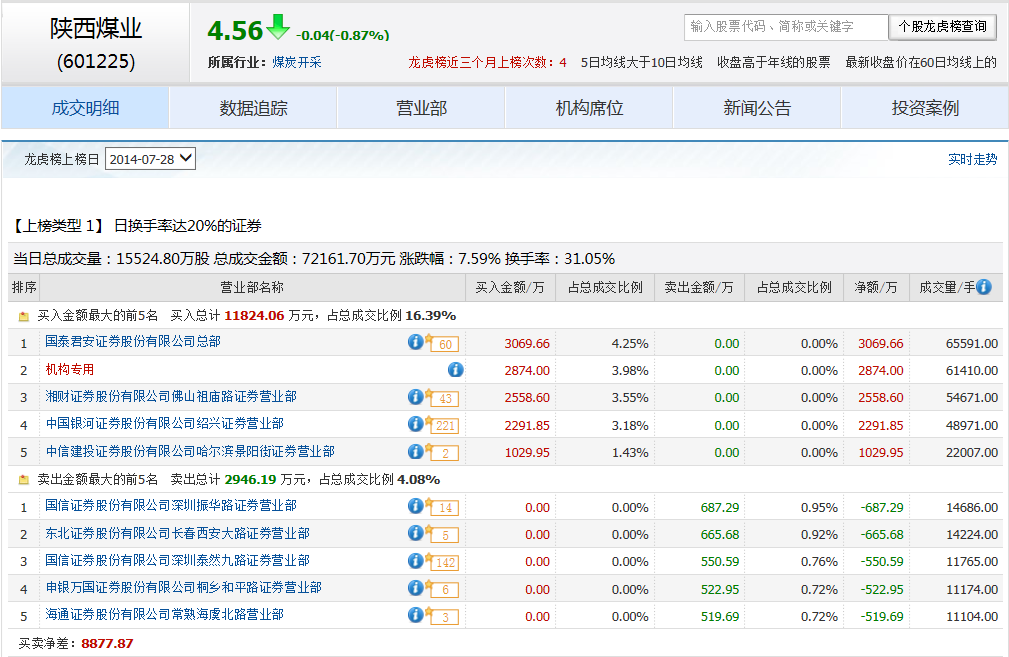Switch to 成交明细 tab
The width and height of the screenshot is (1009, 657).
click(85, 108)
